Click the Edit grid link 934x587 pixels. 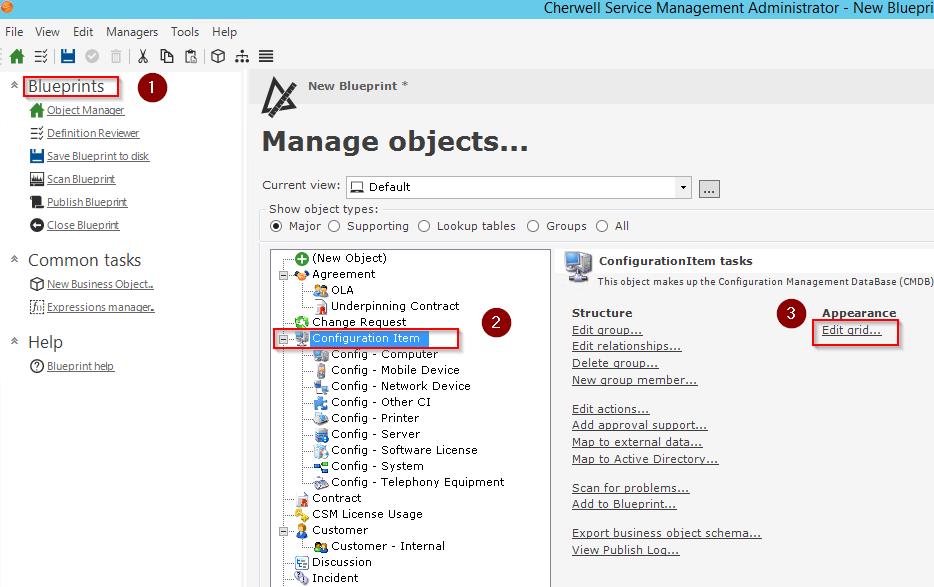point(851,330)
